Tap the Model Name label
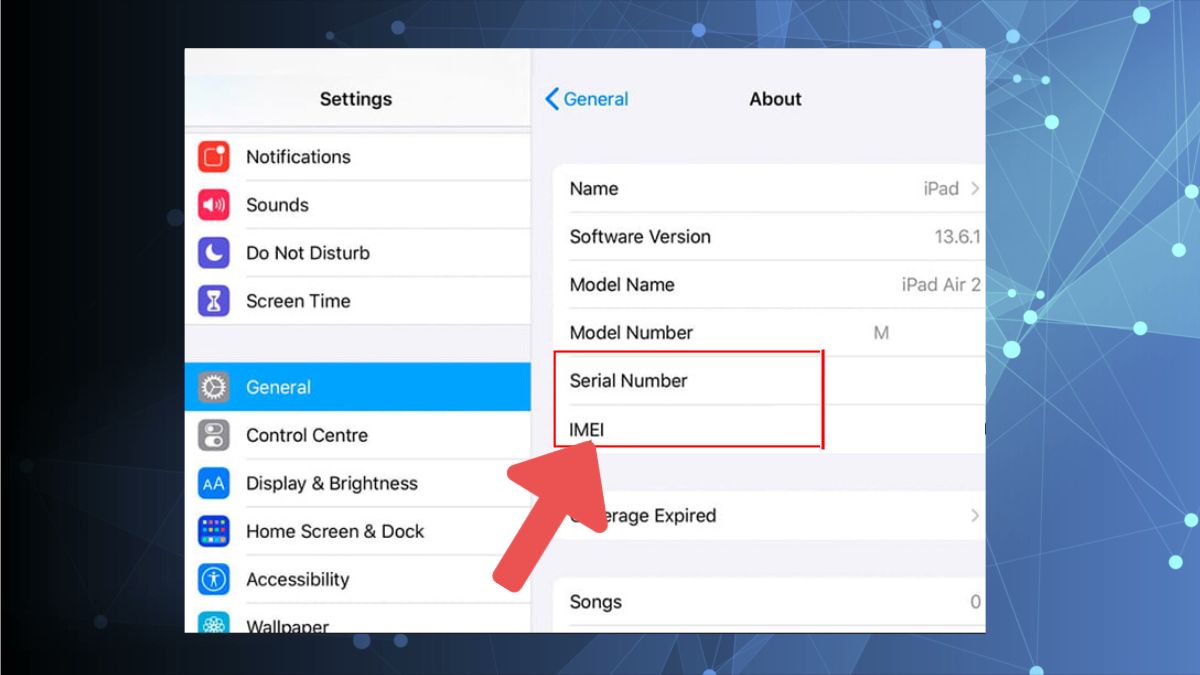1200x675 pixels. 622,285
